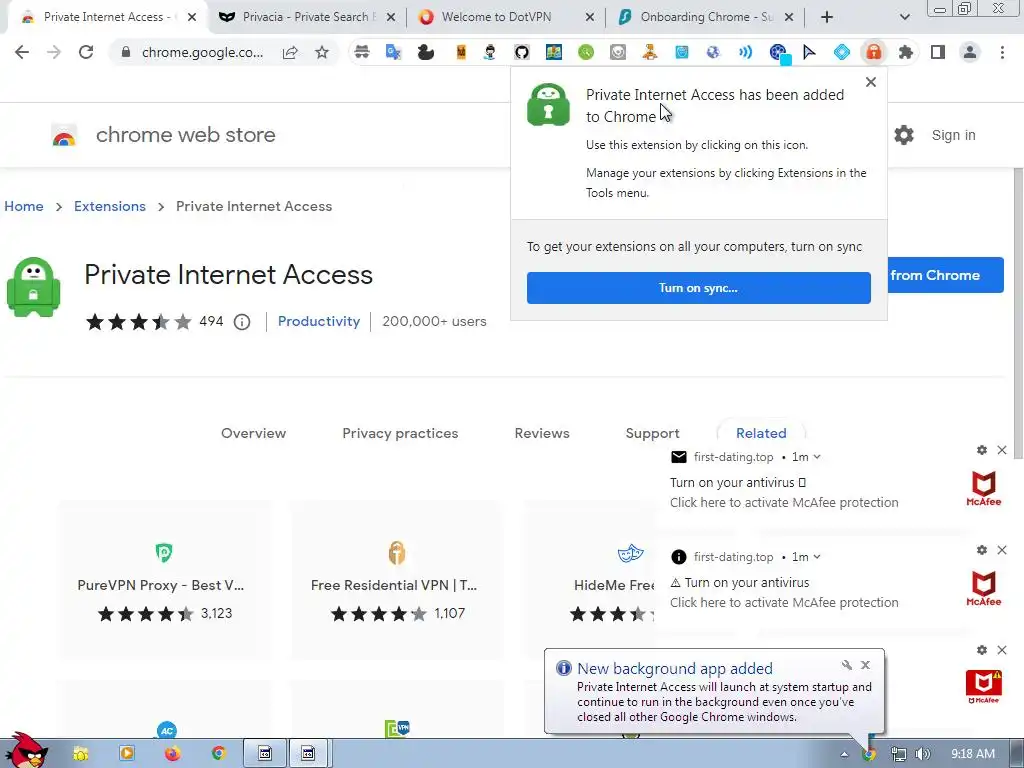Open the Chrome profile avatar menu
The height and width of the screenshot is (768, 1024).
coord(970,52)
